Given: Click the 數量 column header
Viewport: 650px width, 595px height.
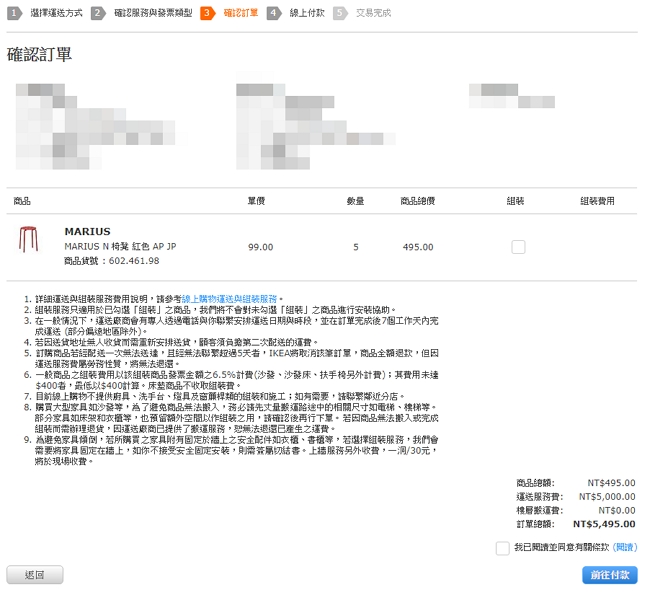Looking at the screenshot, I should pos(355,201).
